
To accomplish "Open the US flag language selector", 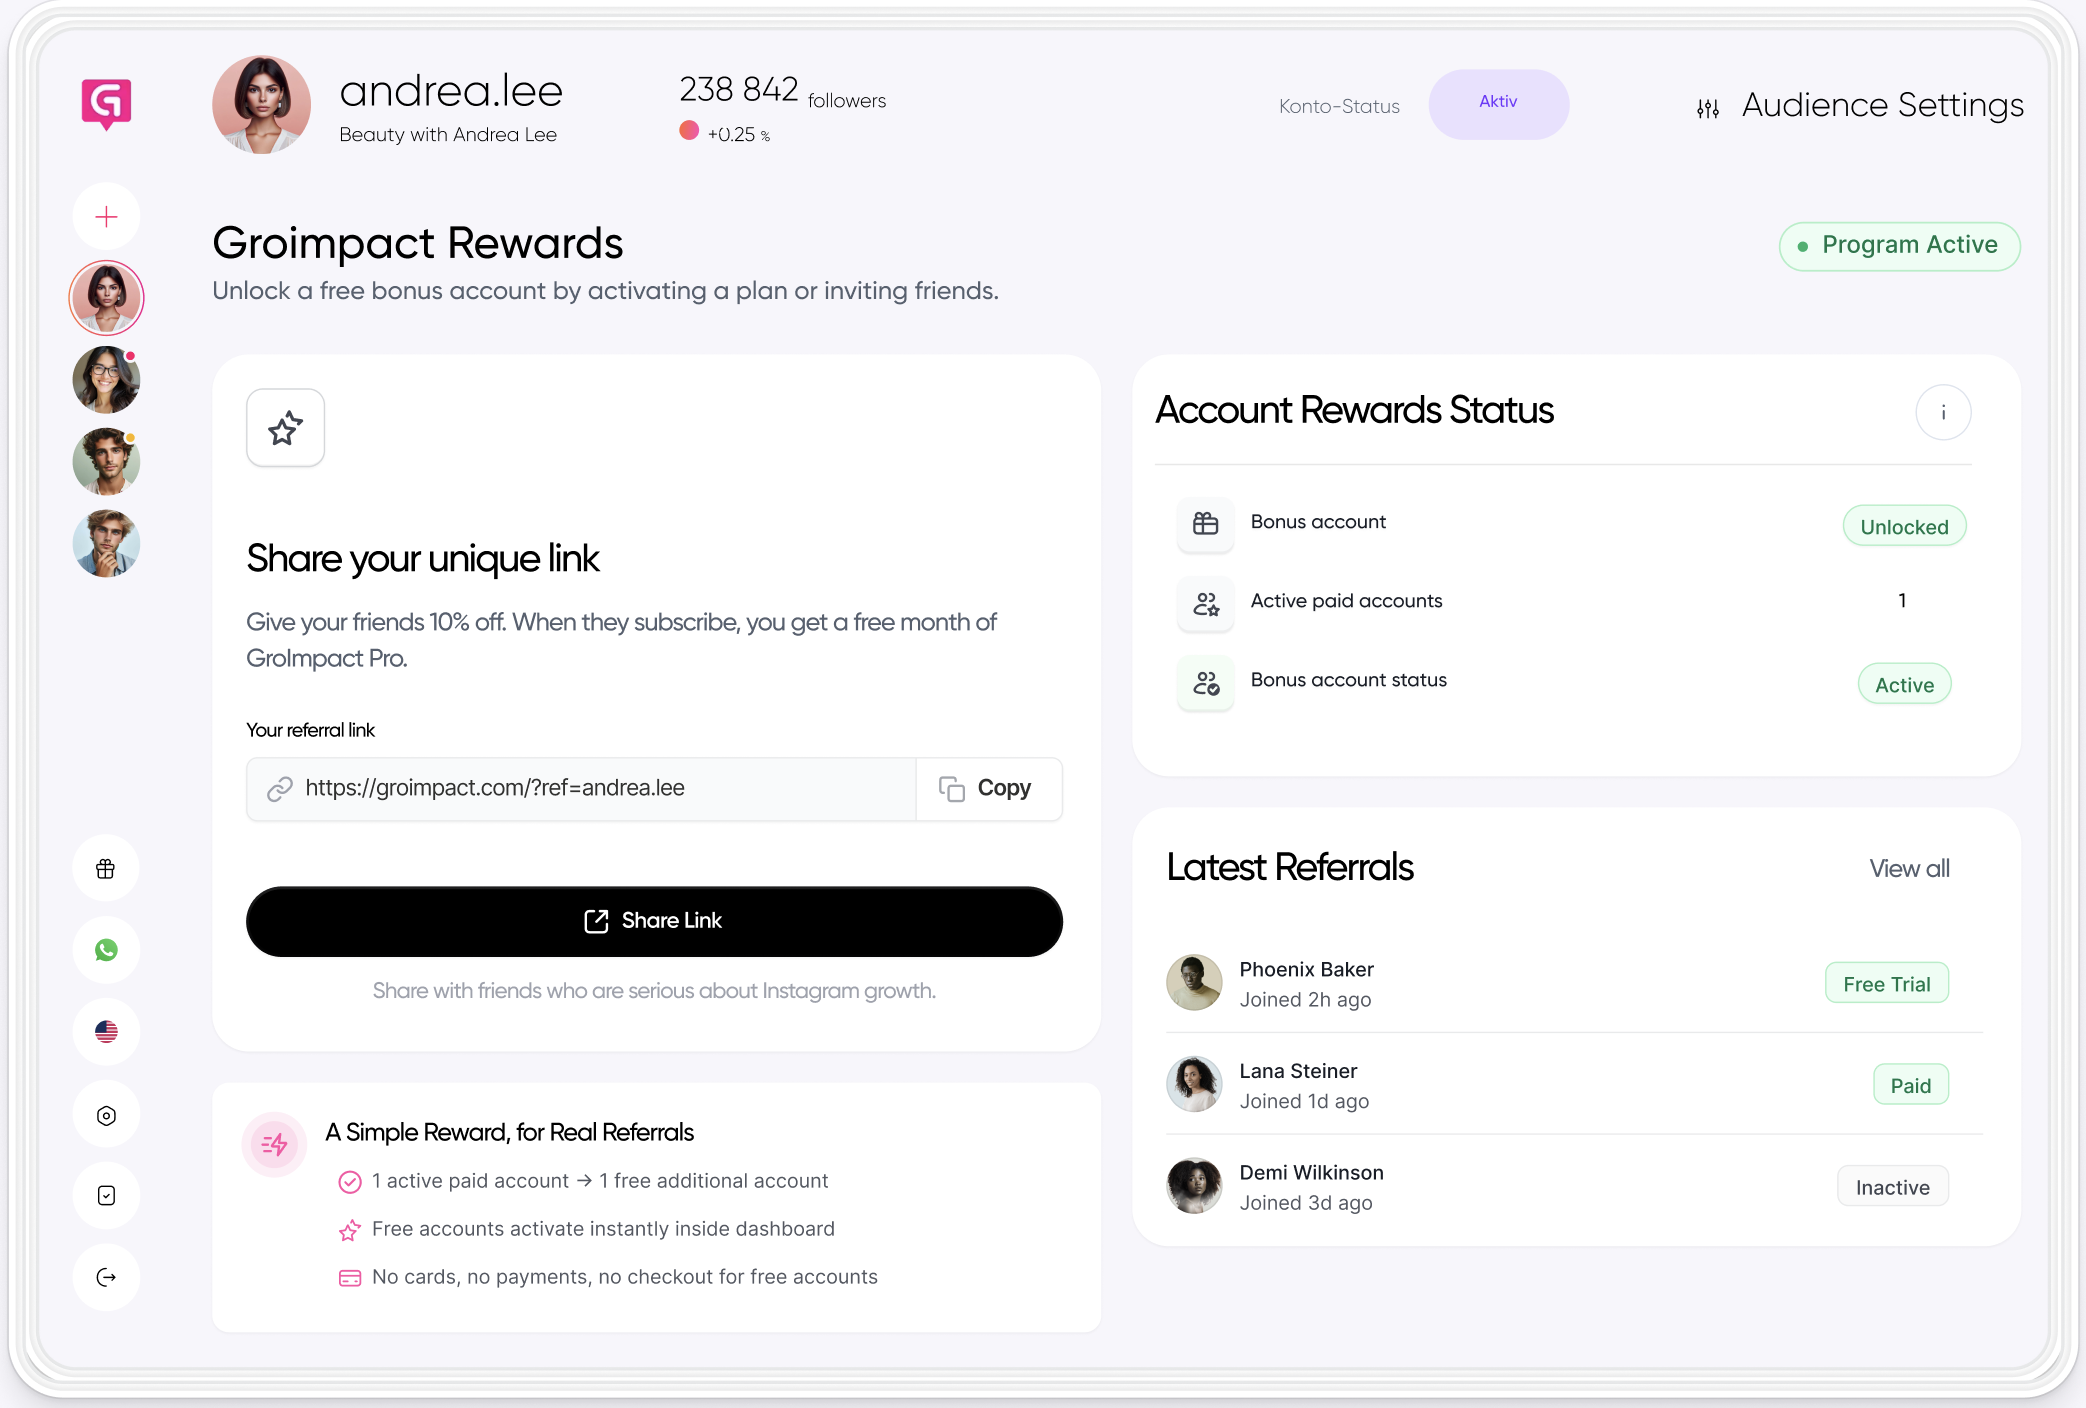I will click(106, 1032).
